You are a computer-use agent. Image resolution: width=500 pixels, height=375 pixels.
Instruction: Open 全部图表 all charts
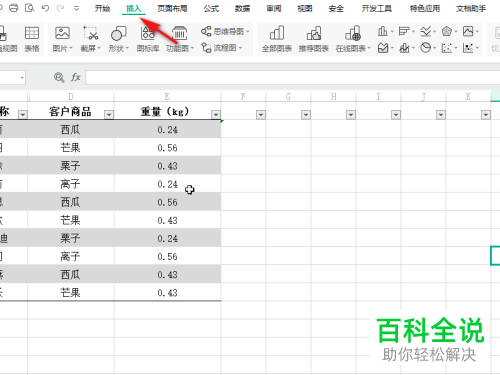tap(277, 39)
